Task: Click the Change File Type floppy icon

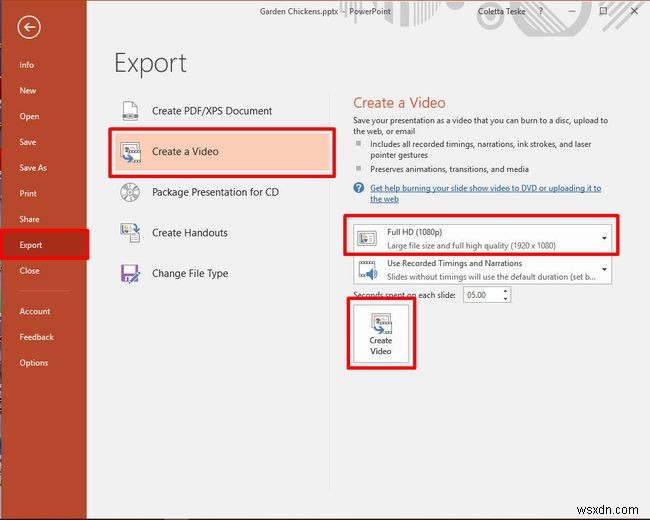Action: click(130, 274)
